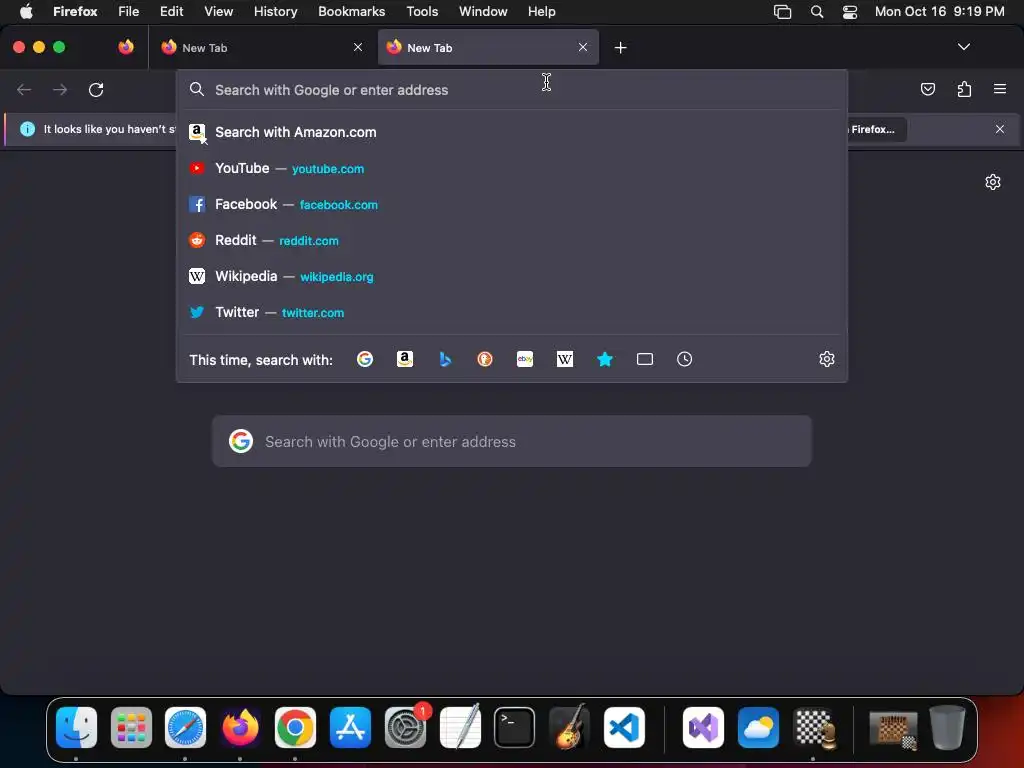
Task: Focus the new tab page Google search box
Action: point(512,441)
